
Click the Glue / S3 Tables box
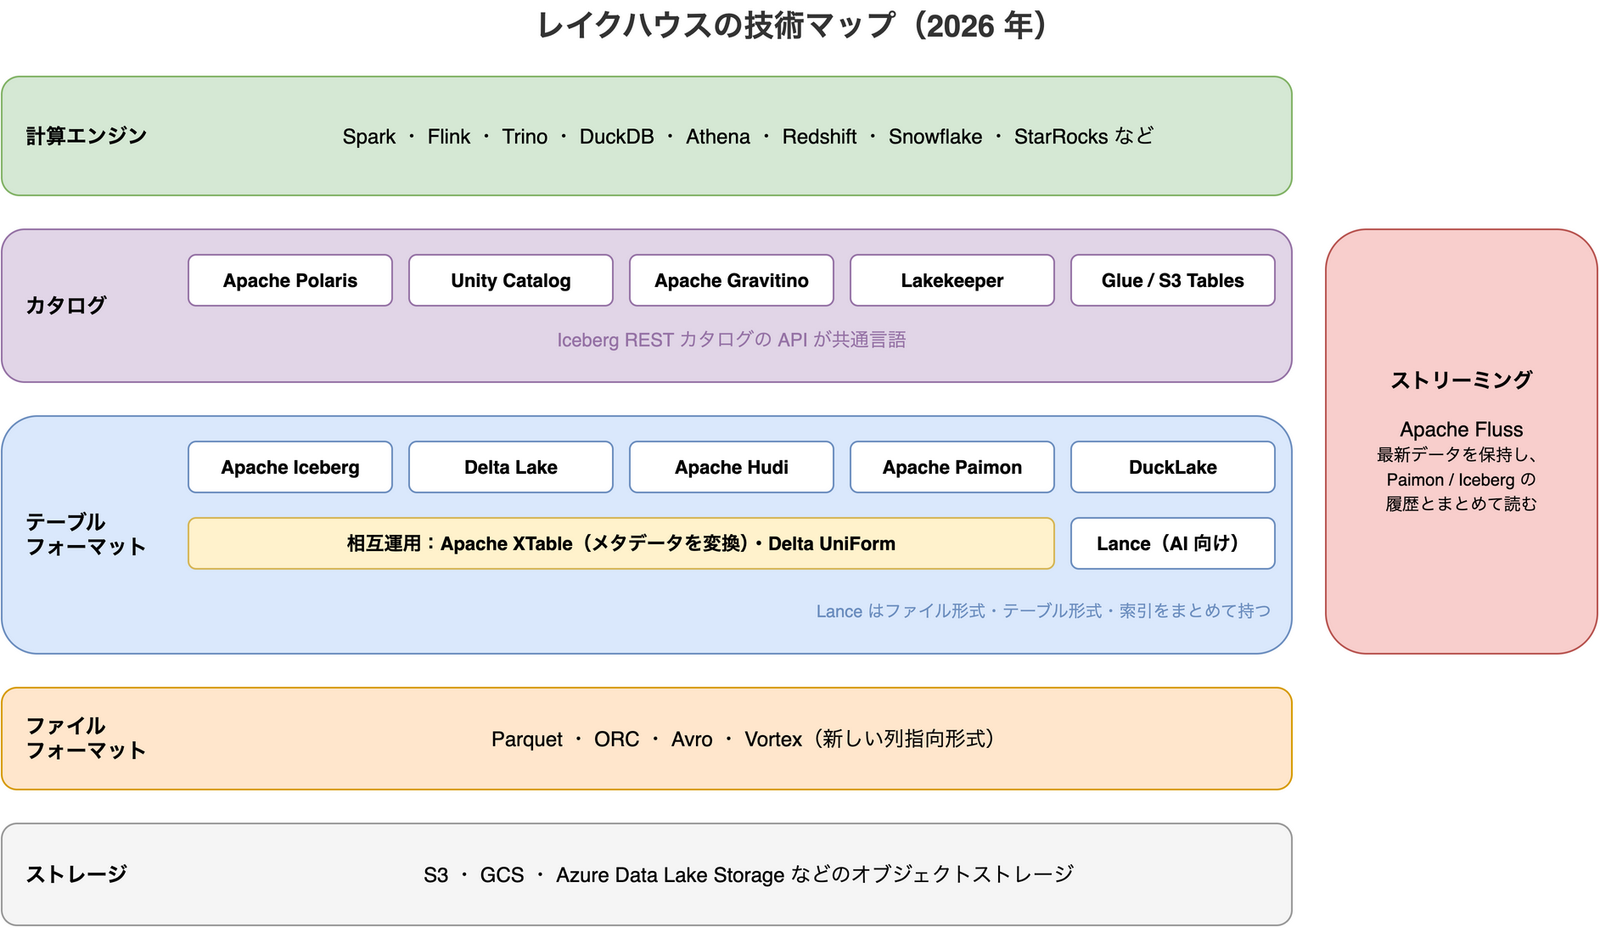click(x=1173, y=280)
